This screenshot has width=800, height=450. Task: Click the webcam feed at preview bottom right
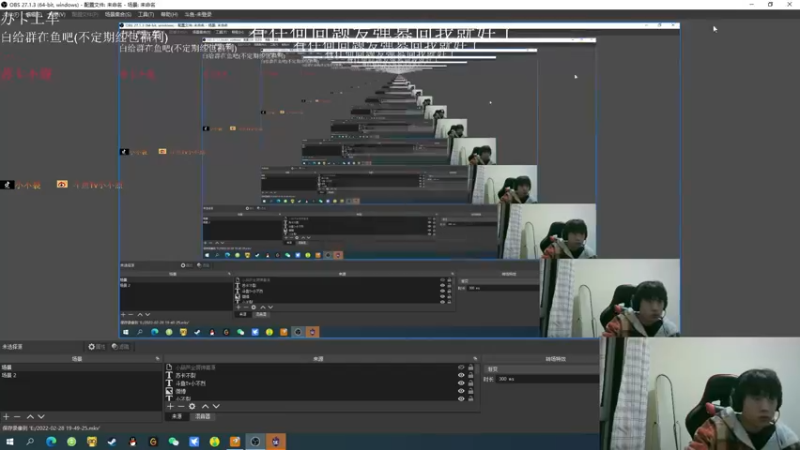[700, 393]
